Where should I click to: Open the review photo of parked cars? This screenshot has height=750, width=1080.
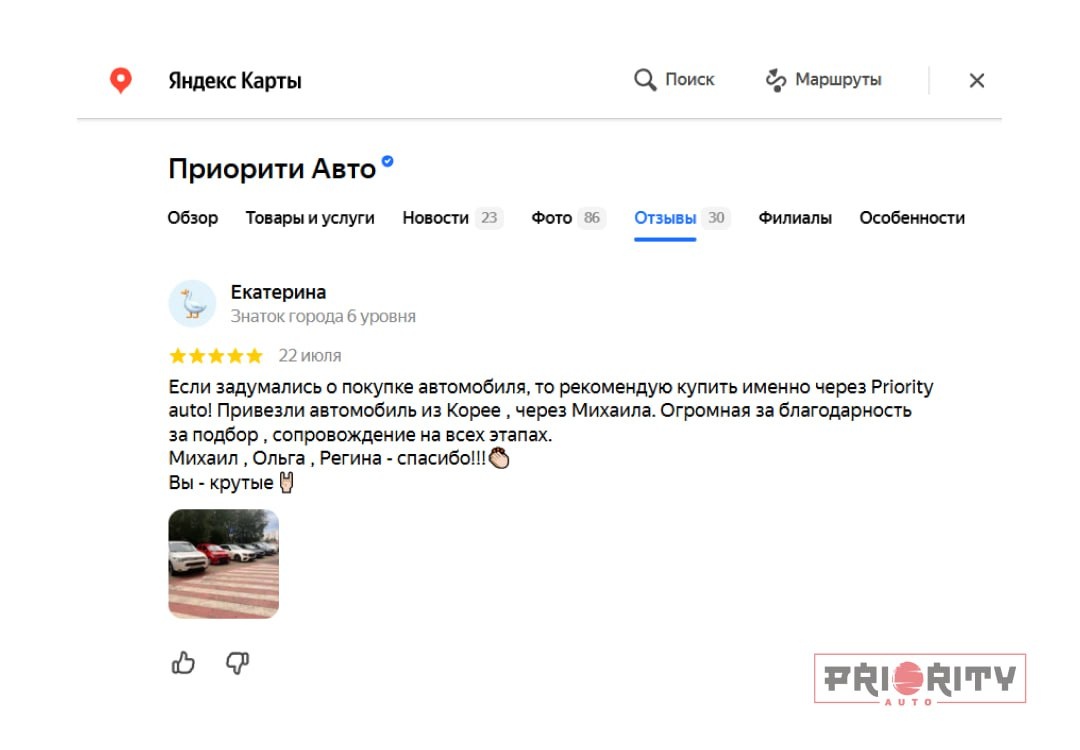(x=224, y=564)
